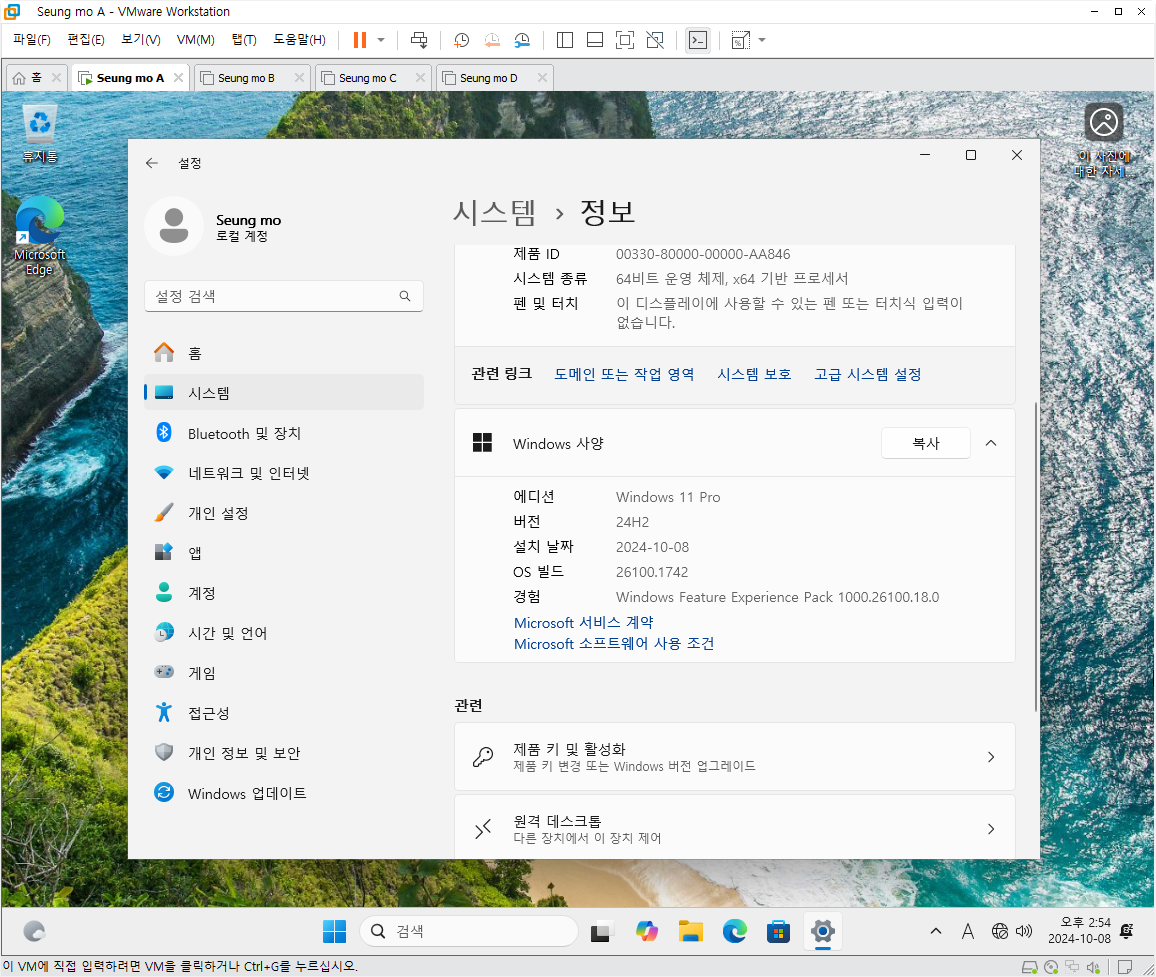Viewport: 1156px width, 977px height.
Task: Pause the VM with the orange pause icon
Action: [x=360, y=40]
